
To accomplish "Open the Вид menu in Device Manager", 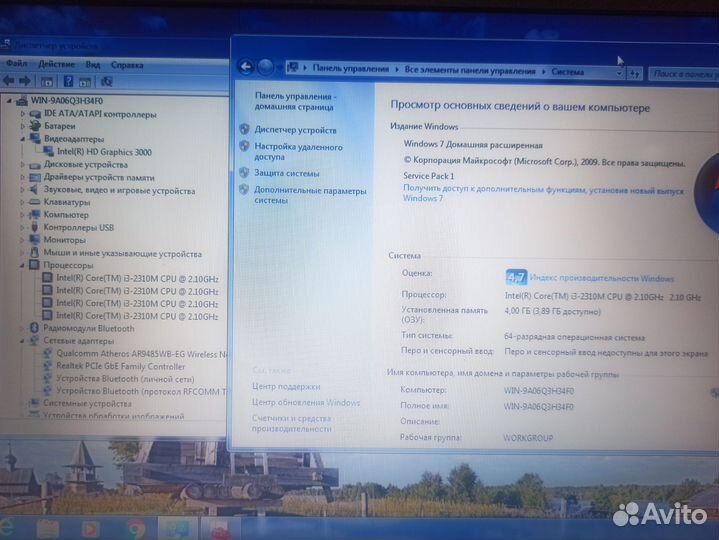I will click(x=93, y=65).
